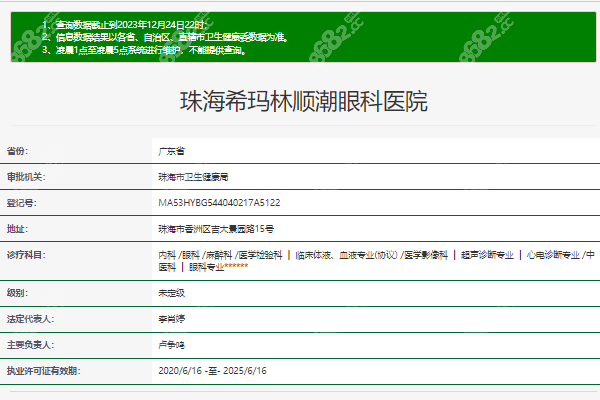Click notice line about 卫生健康委数据为准
The image size is (600, 400).
click(x=165, y=38)
